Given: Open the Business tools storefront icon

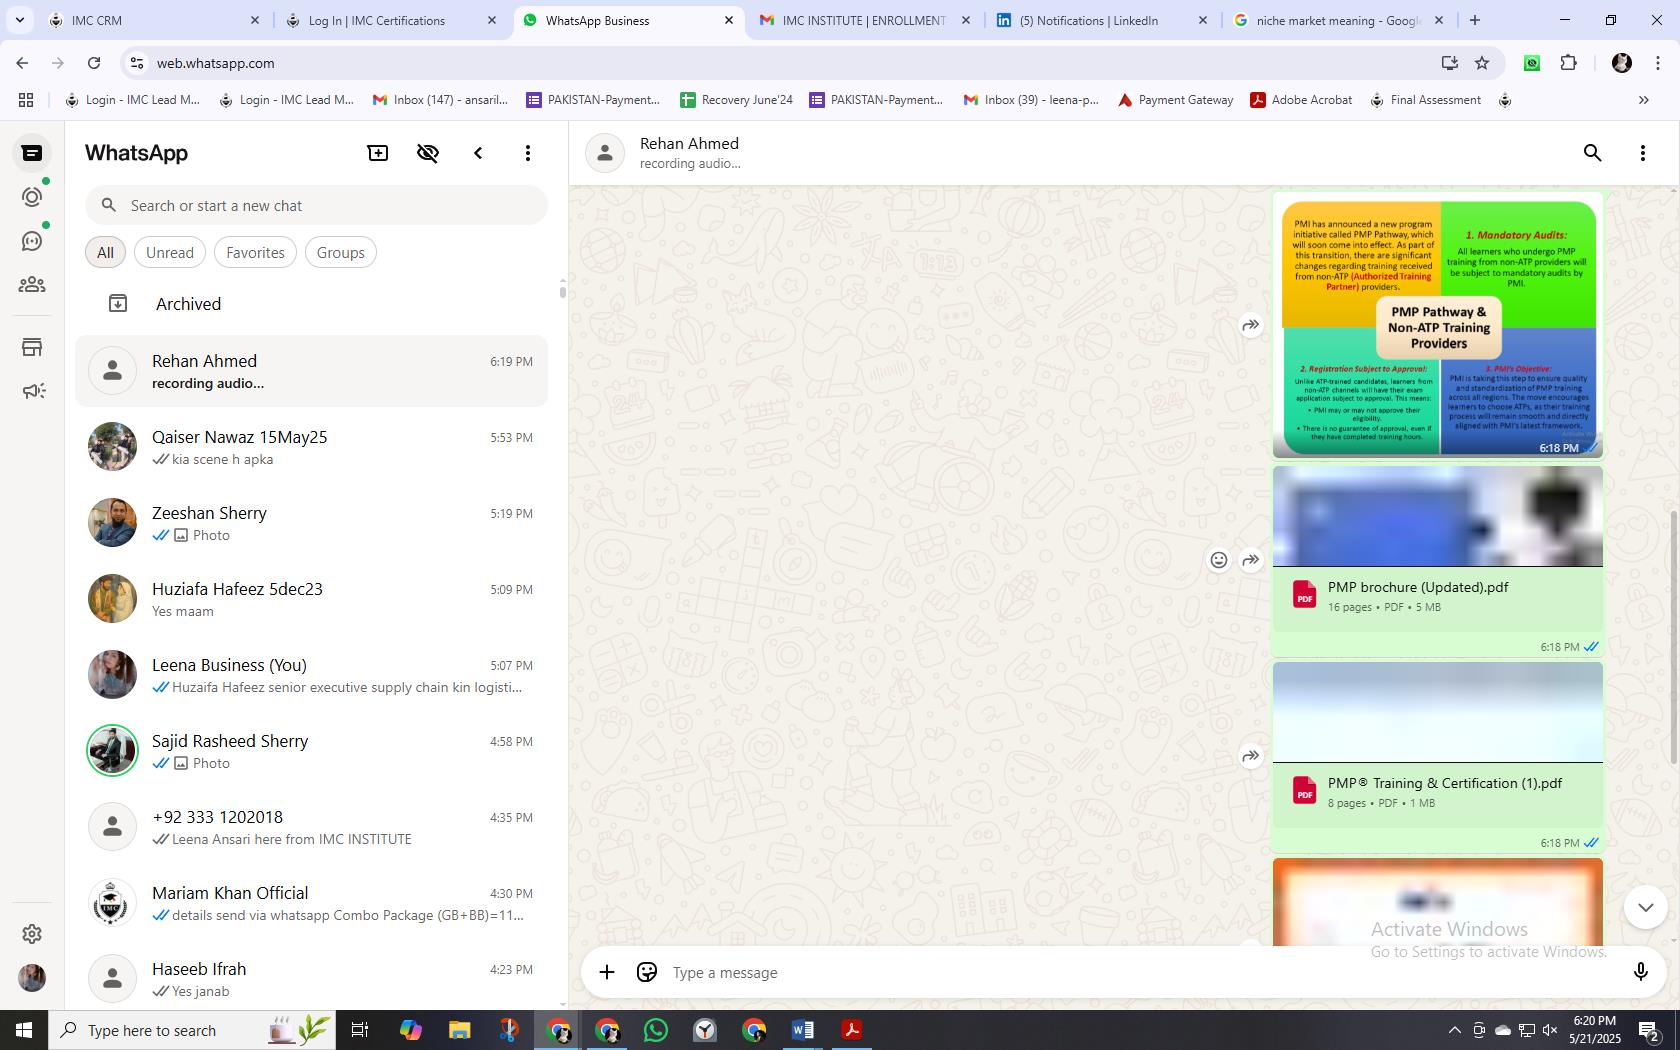Looking at the screenshot, I should pyautogui.click(x=32, y=347).
